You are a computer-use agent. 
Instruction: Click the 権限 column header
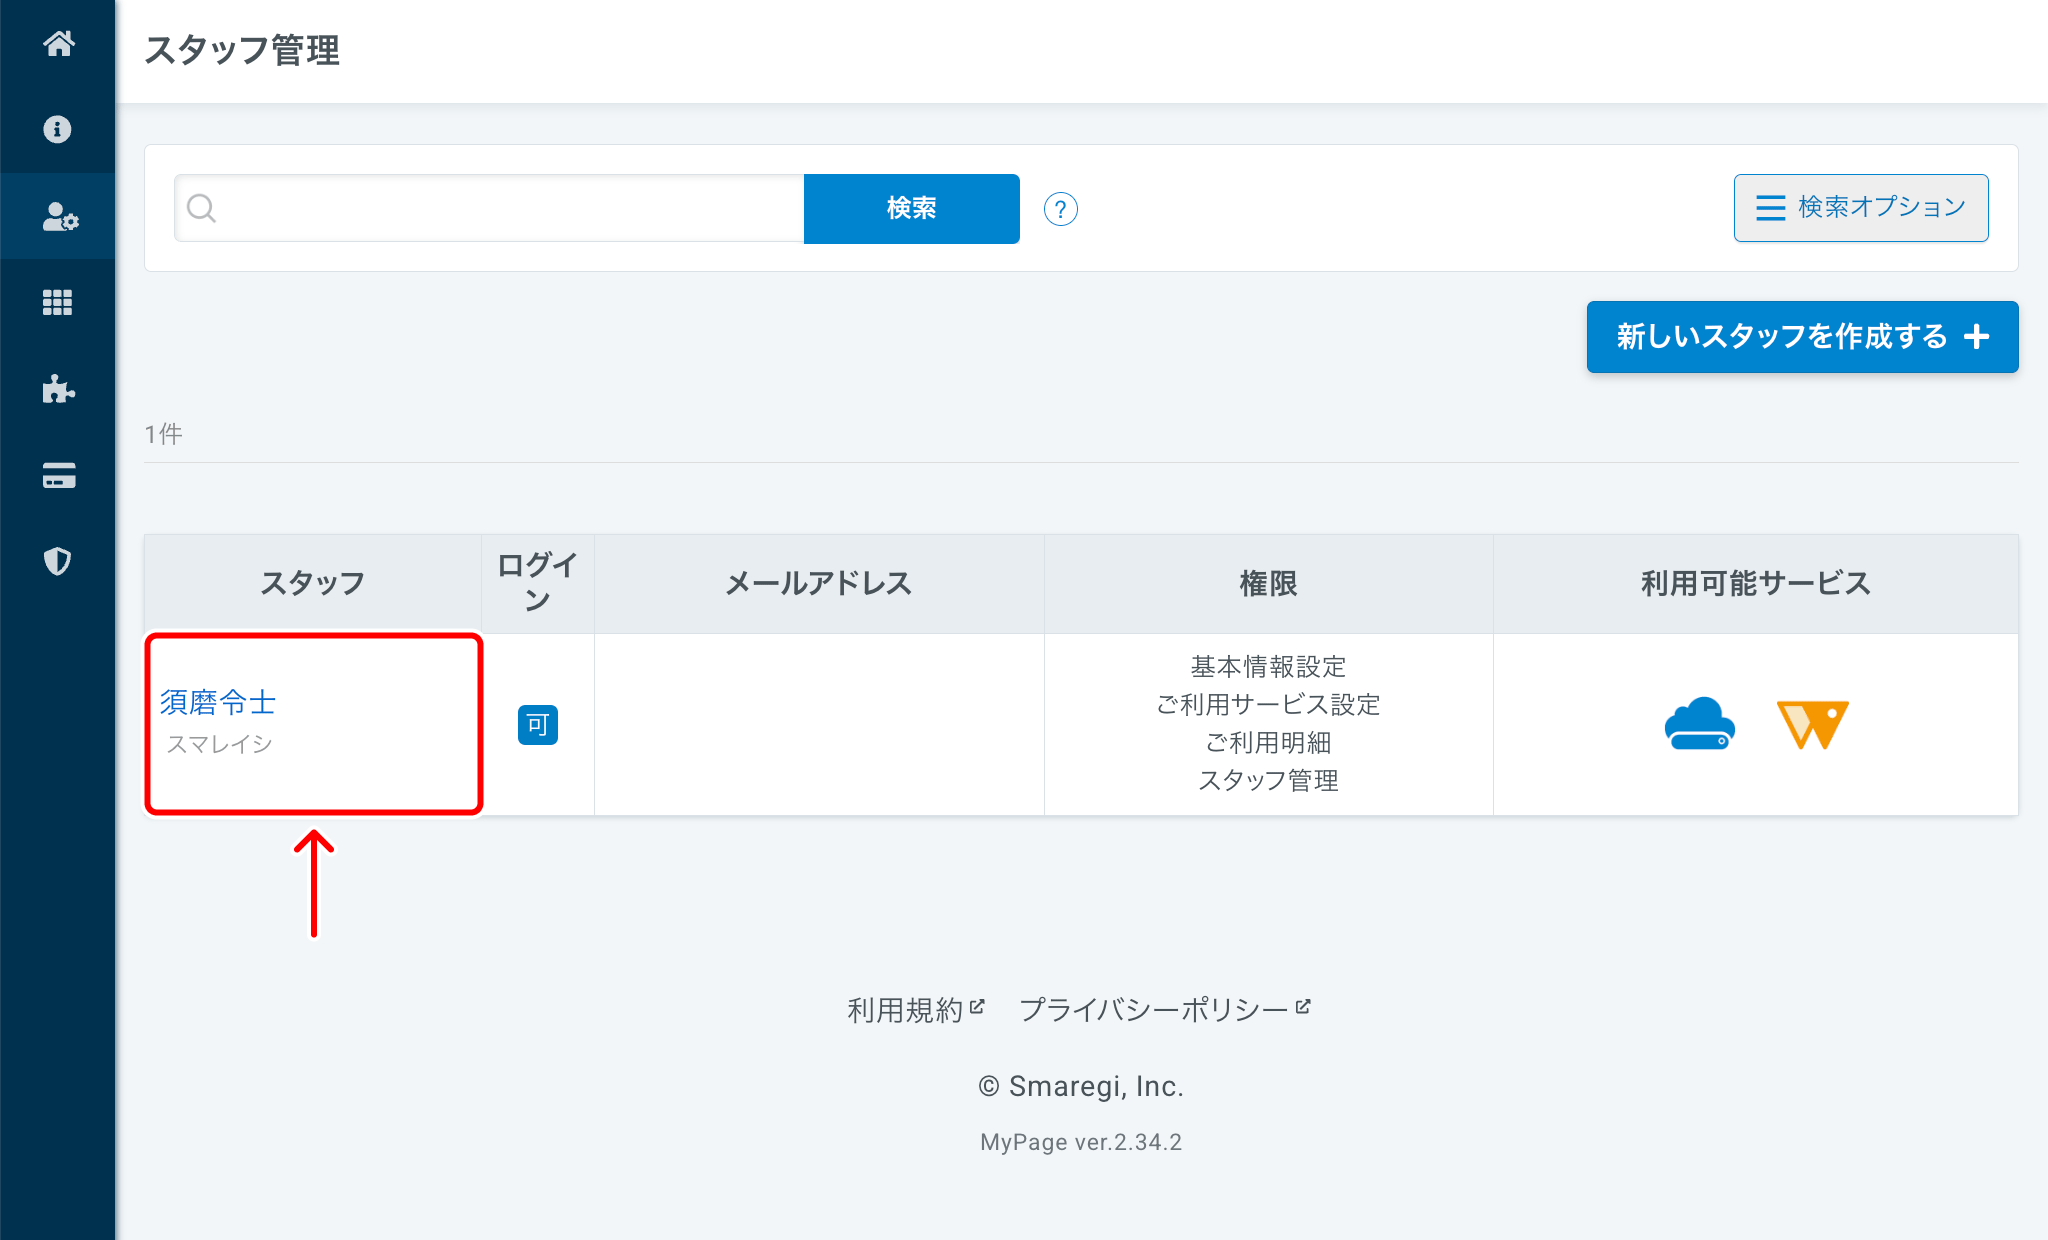coord(1268,583)
